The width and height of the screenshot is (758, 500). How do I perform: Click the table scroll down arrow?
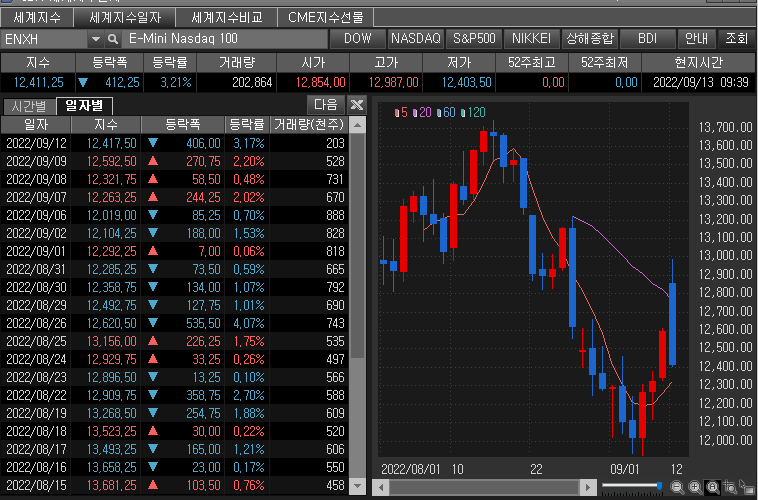[x=357, y=485]
